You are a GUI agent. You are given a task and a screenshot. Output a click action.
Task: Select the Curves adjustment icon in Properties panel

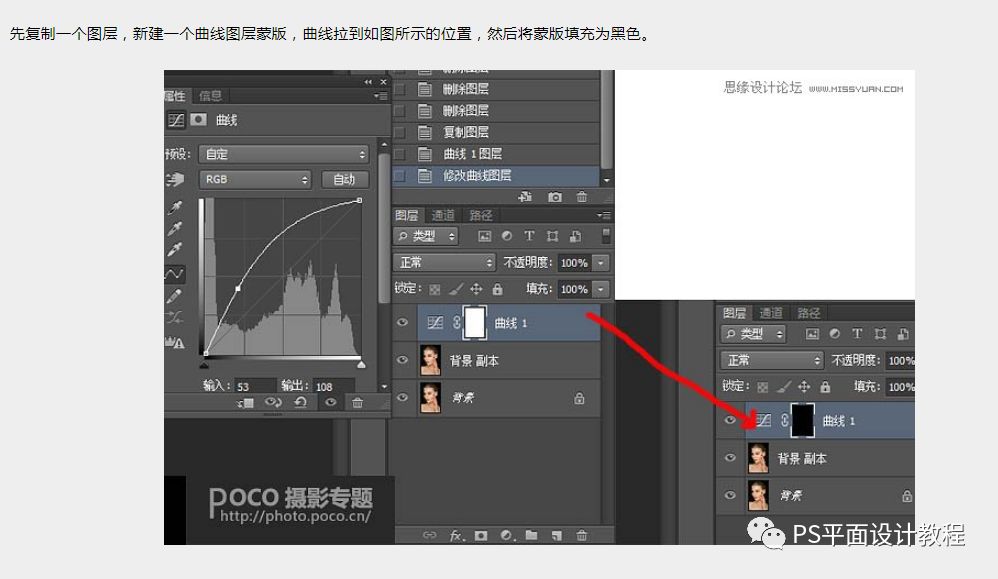point(174,118)
